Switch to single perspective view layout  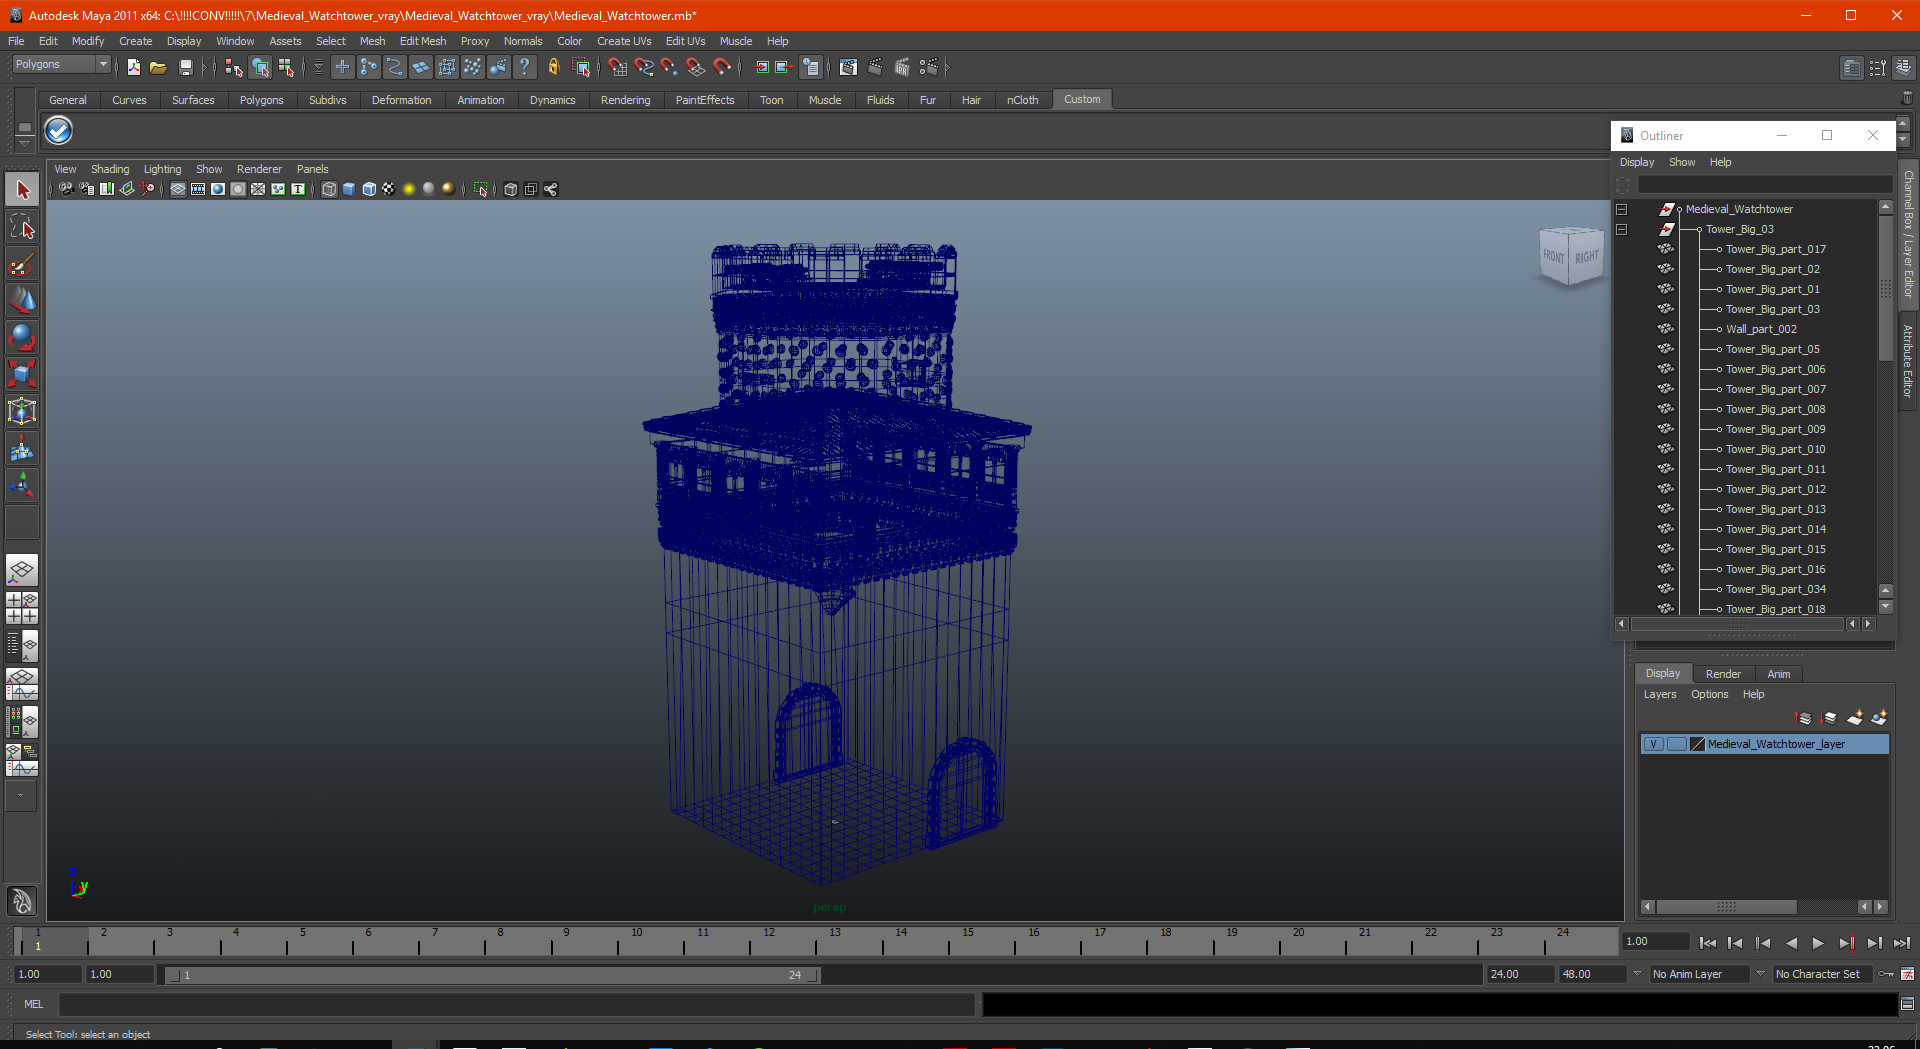coord(22,571)
